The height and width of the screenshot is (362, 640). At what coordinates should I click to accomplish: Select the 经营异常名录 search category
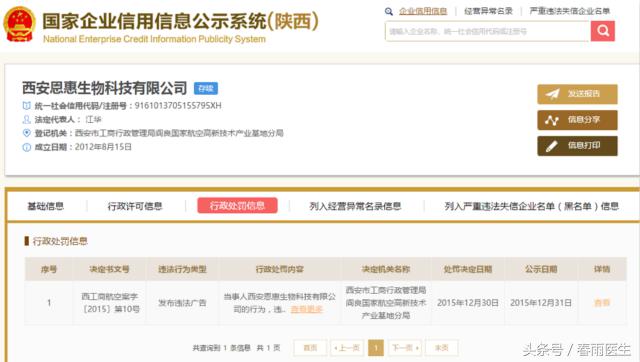tap(488, 11)
